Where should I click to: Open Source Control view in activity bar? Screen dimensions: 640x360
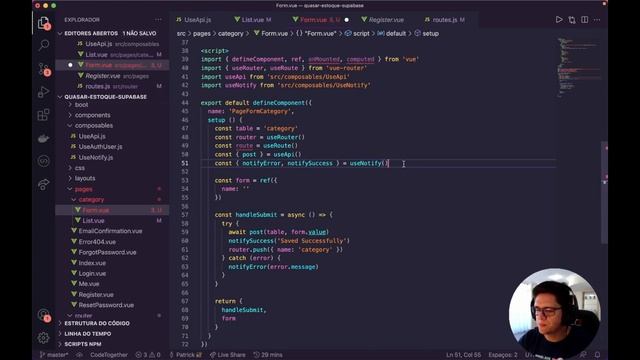44,69
